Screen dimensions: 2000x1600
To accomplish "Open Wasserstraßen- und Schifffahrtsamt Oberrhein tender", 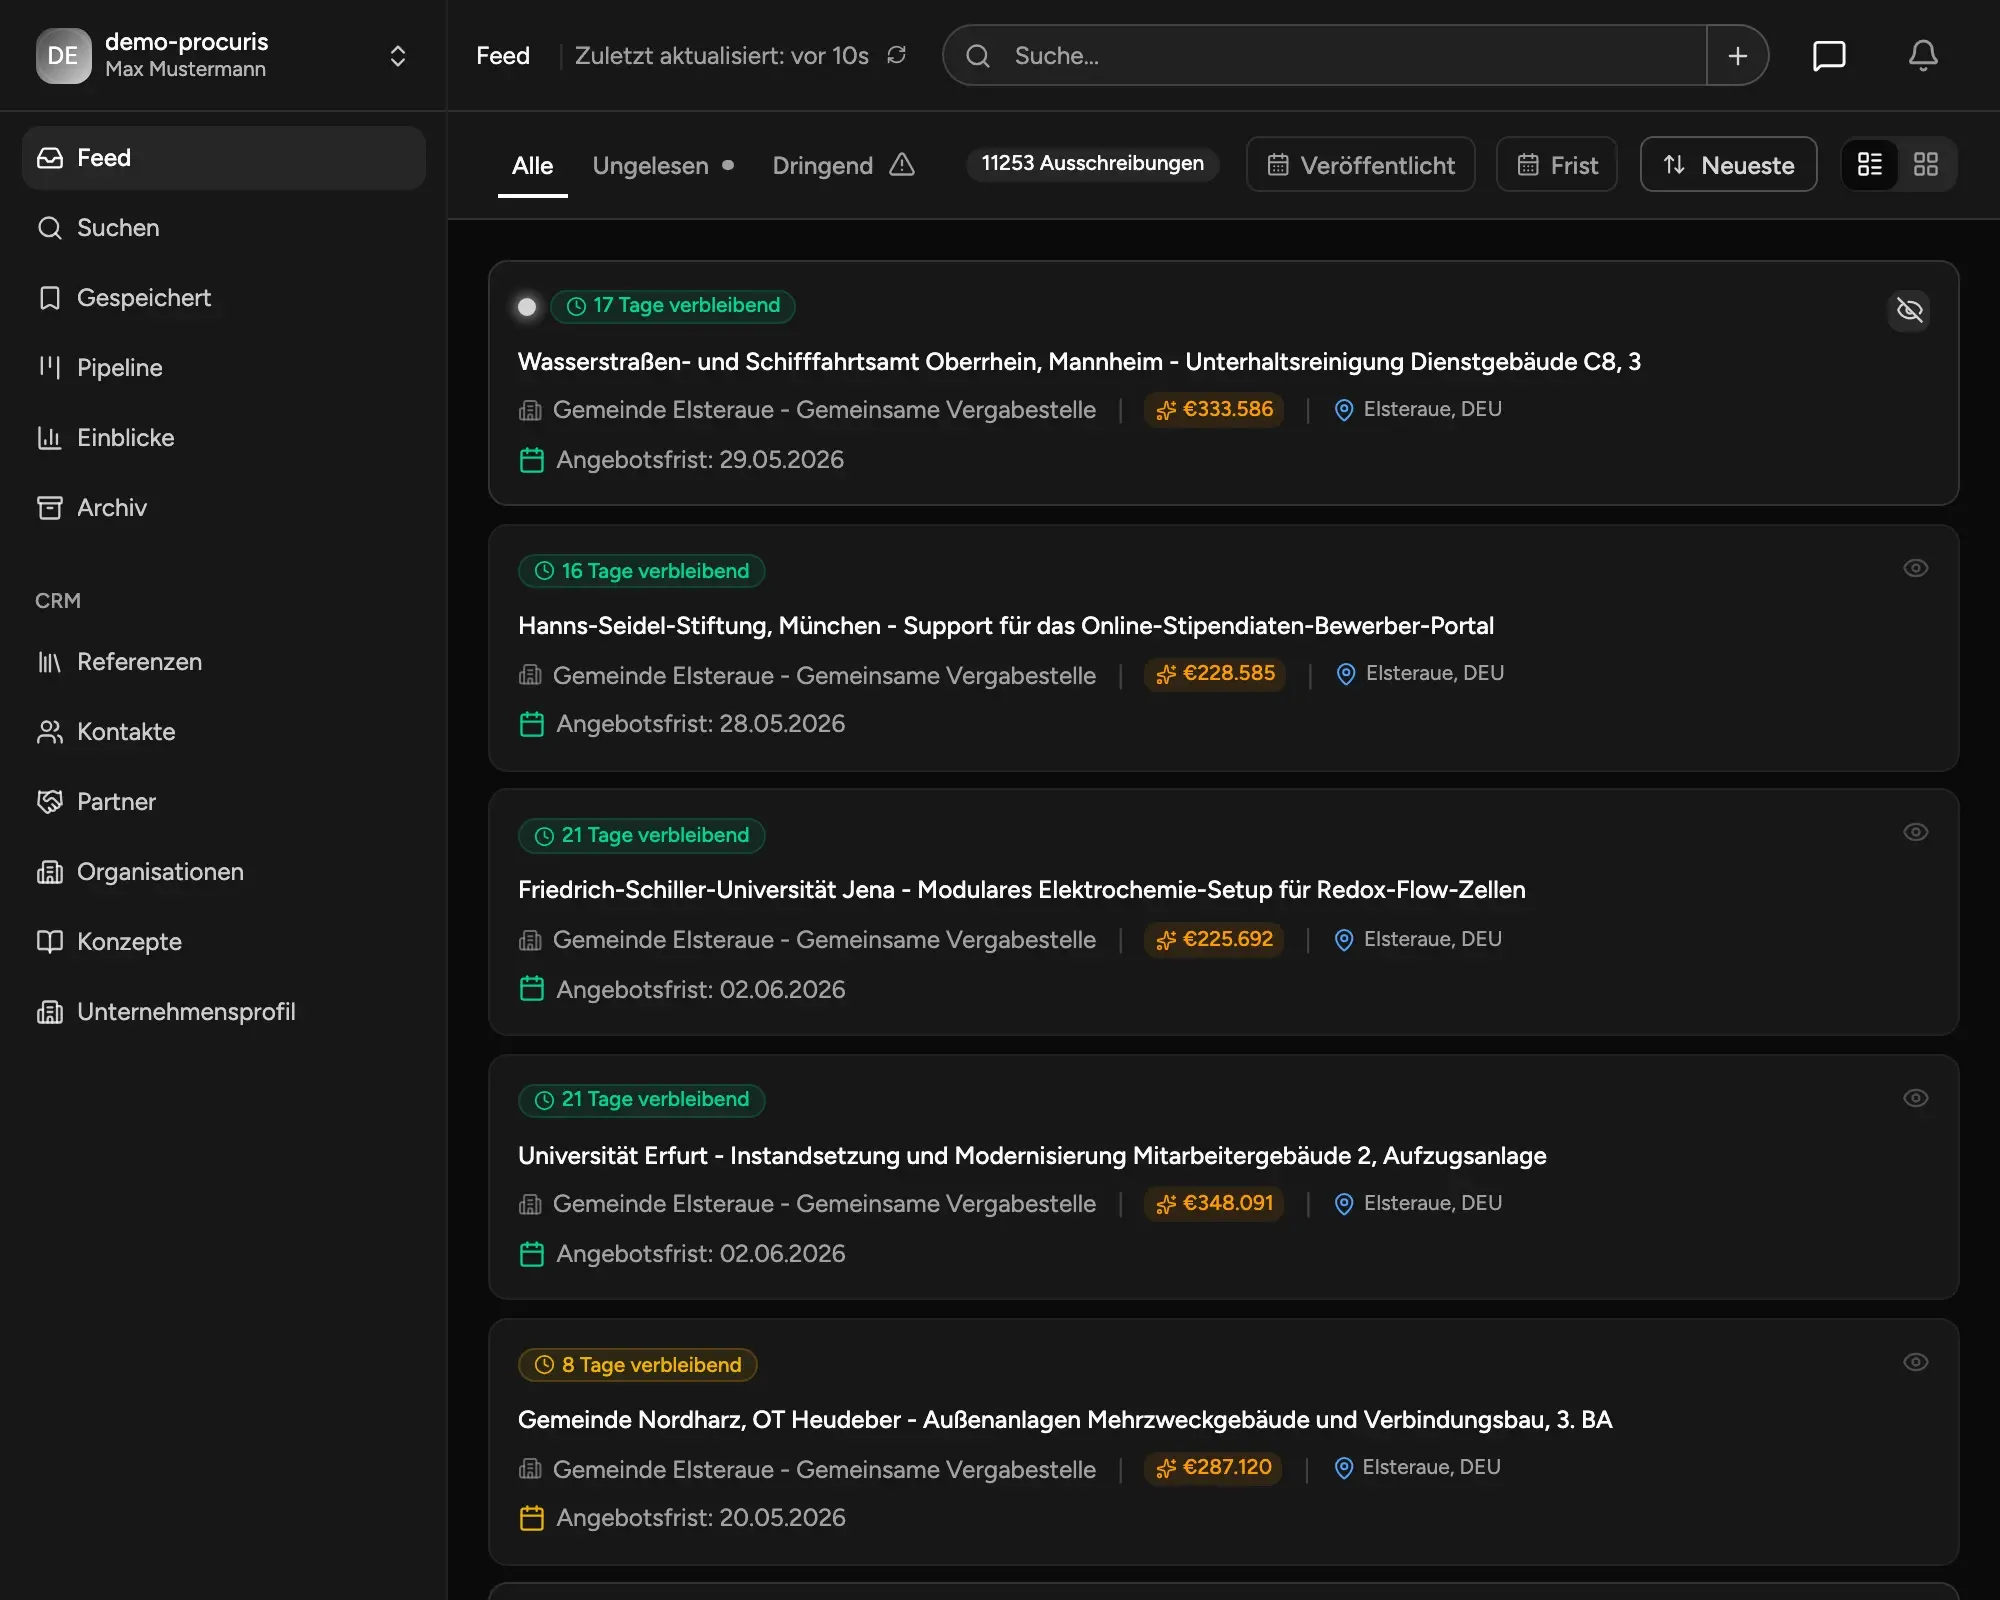I will coord(1079,362).
